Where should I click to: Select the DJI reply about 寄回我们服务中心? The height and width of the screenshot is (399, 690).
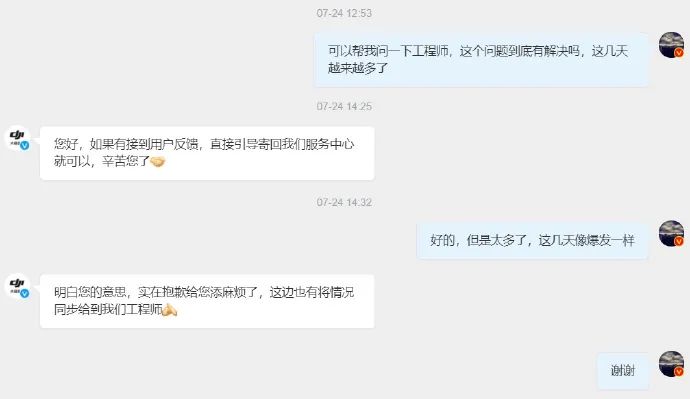coord(207,153)
